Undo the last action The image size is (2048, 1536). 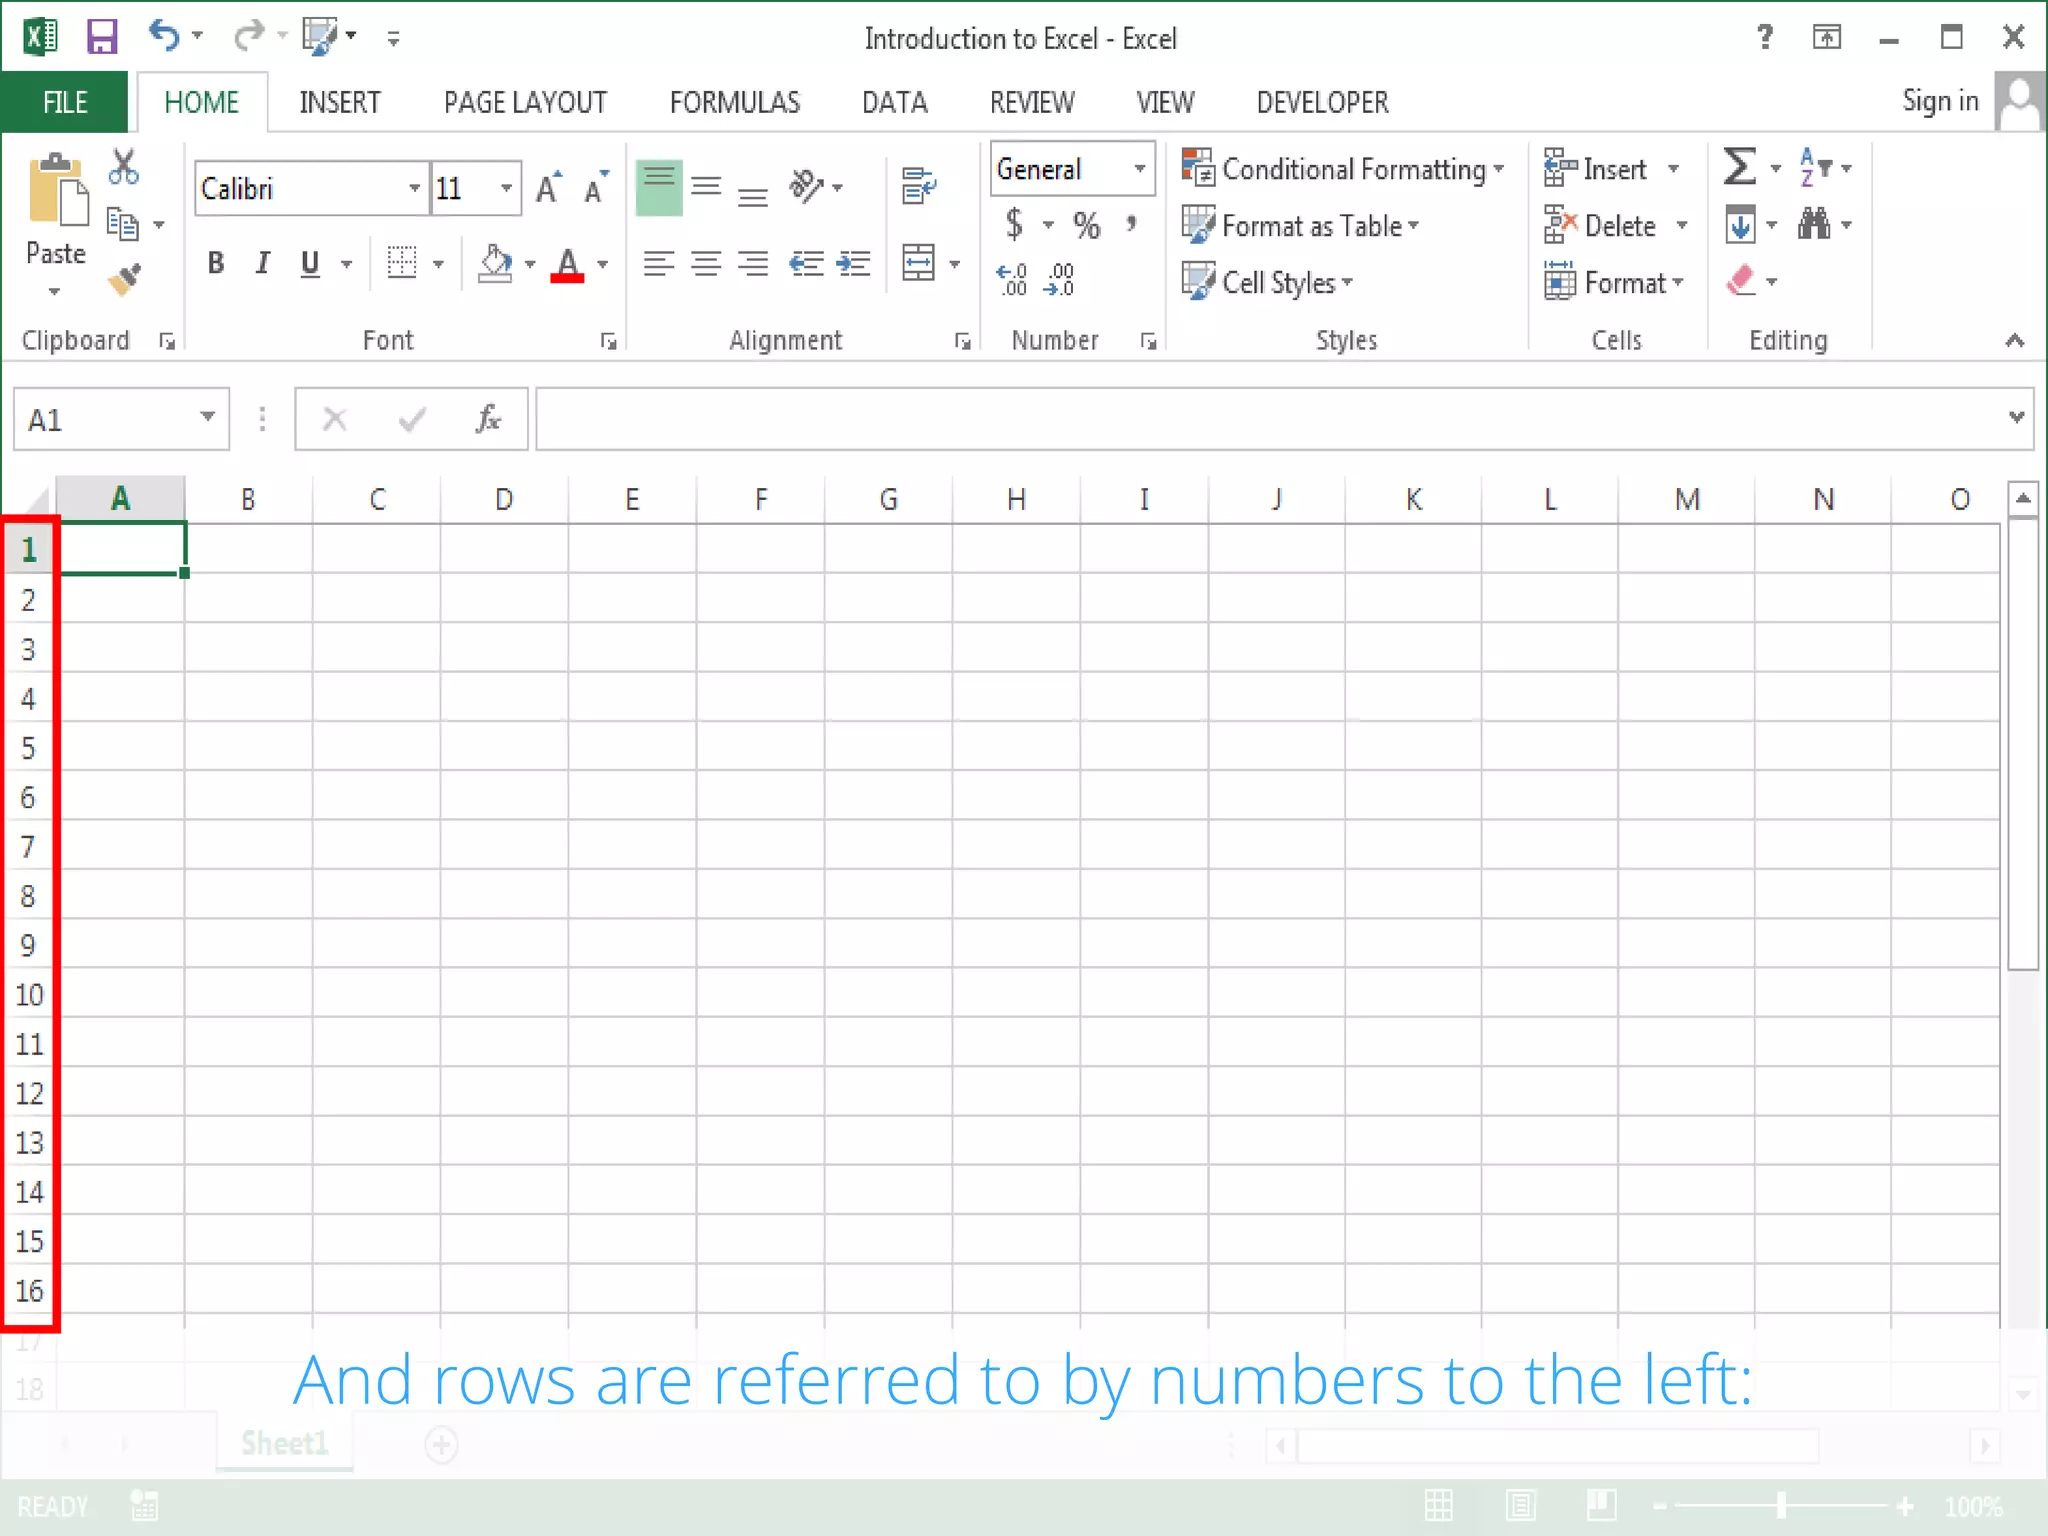tap(164, 36)
